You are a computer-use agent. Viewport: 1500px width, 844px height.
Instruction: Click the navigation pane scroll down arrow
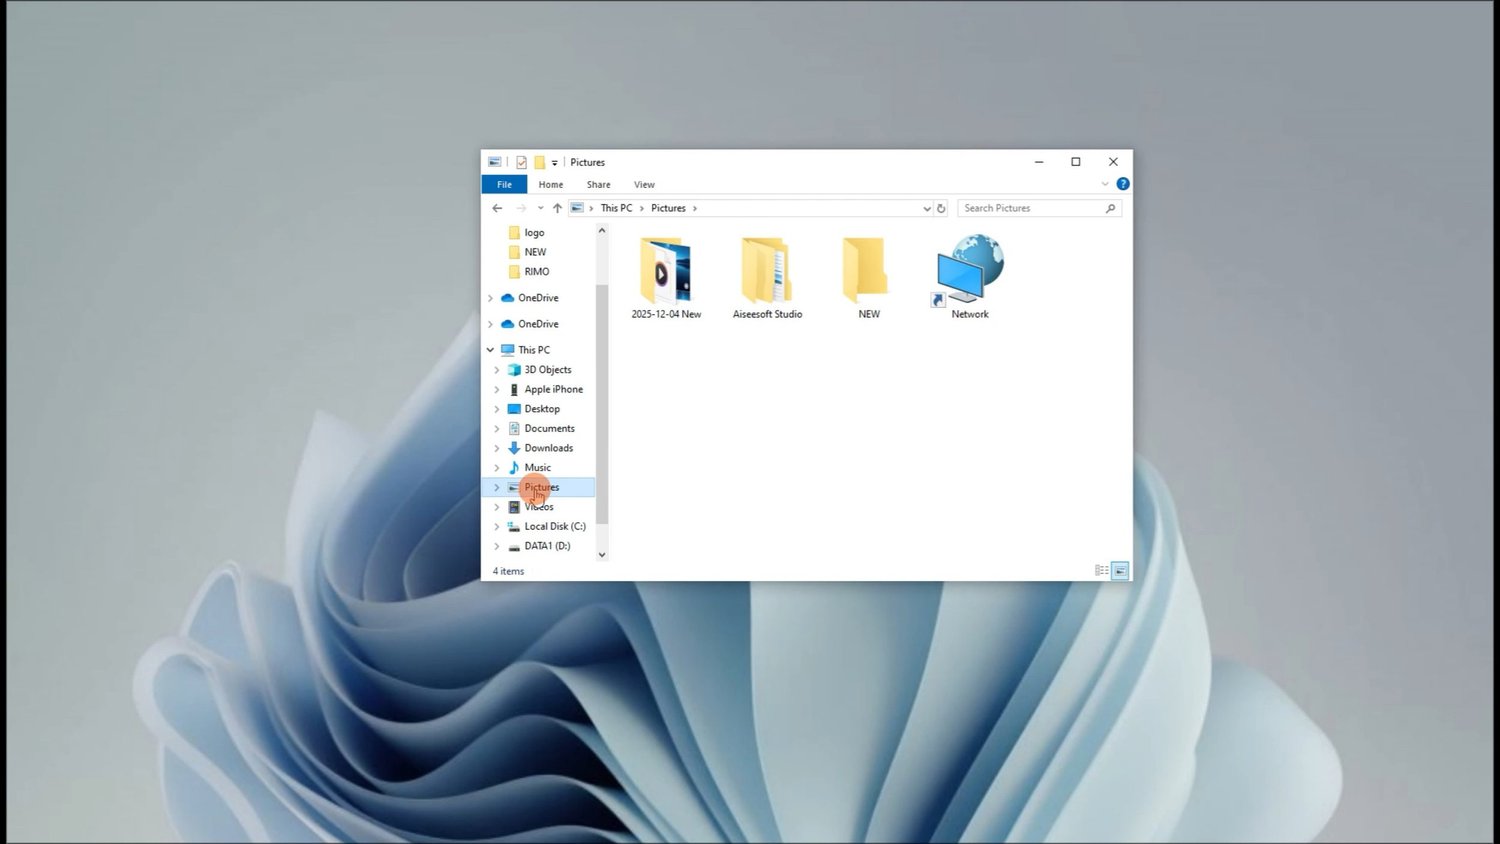point(602,554)
